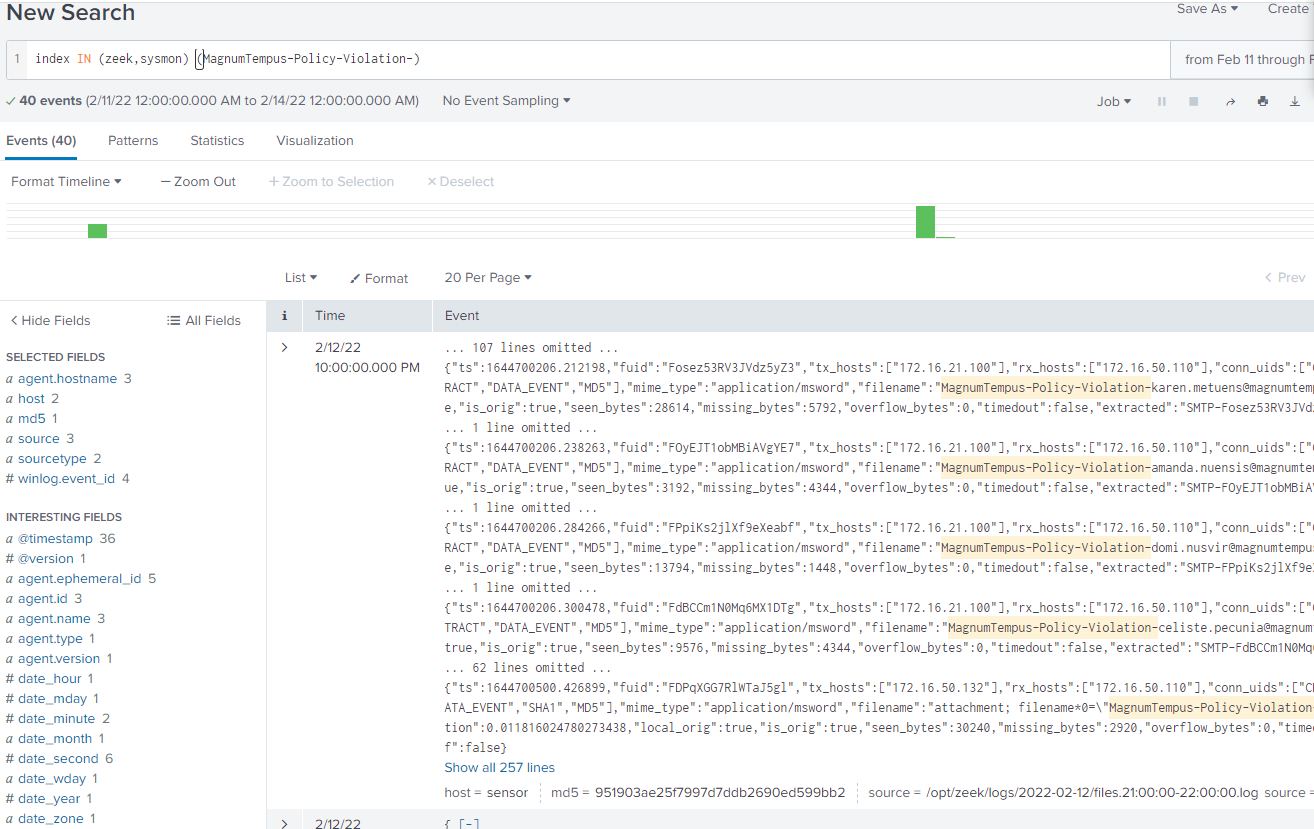Screen dimensions: 1314x829
Task: Click the Format results button
Action: point(379,278)
